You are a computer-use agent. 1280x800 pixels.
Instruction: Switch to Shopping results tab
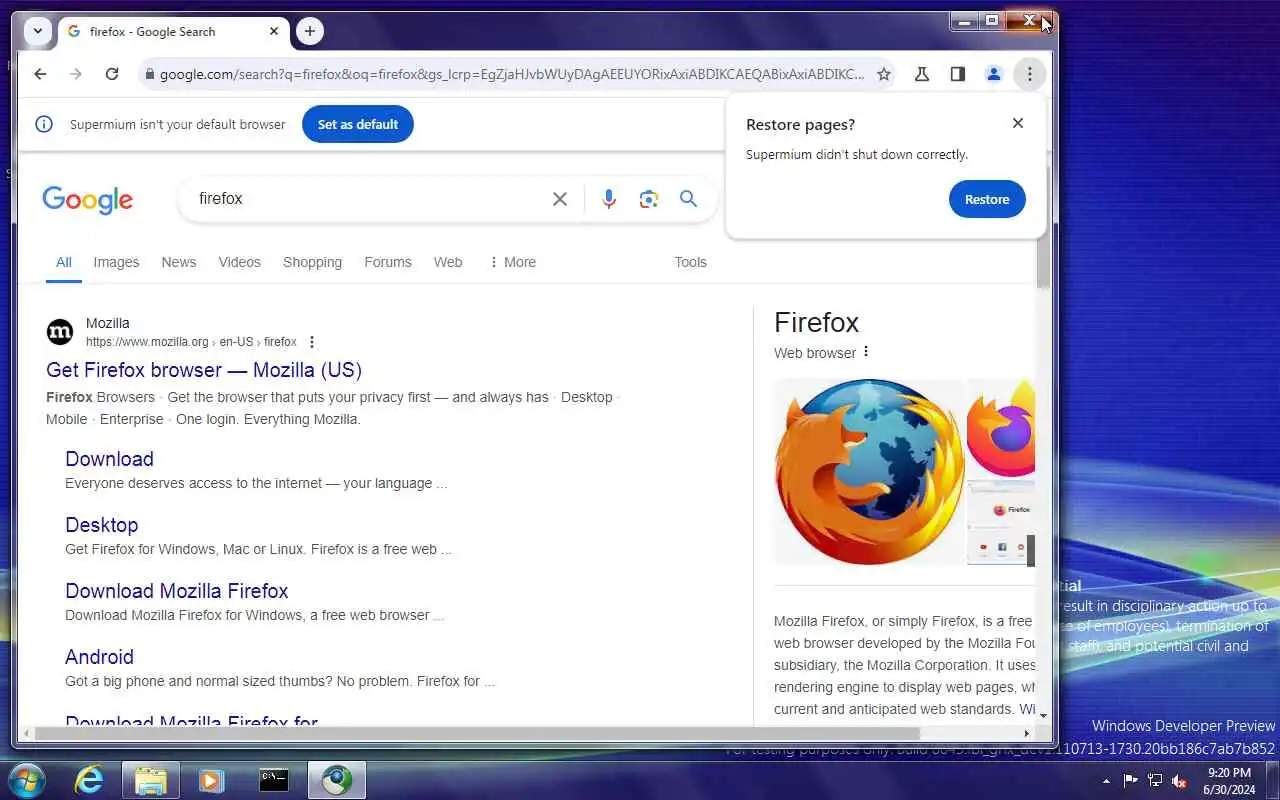click(312, 262)
